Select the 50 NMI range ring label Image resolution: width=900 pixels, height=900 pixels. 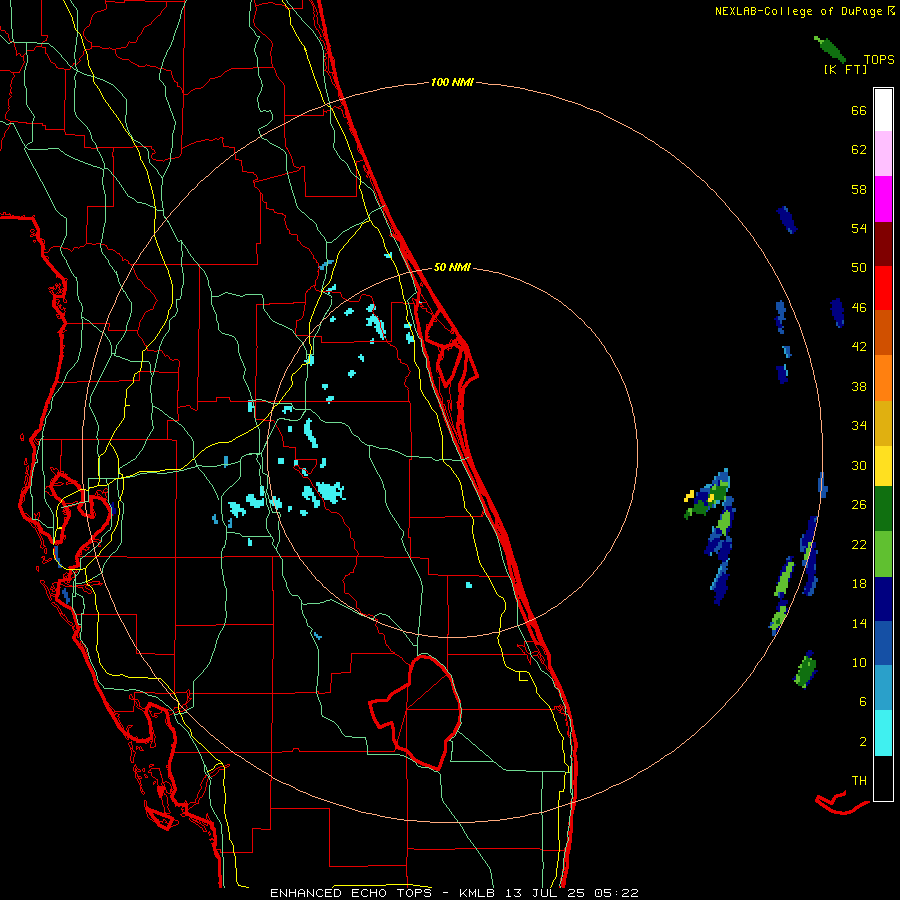(452, 267)
